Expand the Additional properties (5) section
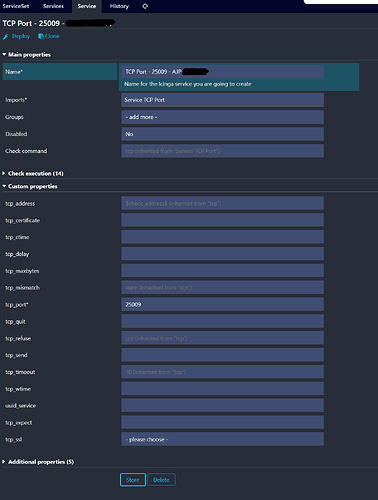 coord(38,462)
